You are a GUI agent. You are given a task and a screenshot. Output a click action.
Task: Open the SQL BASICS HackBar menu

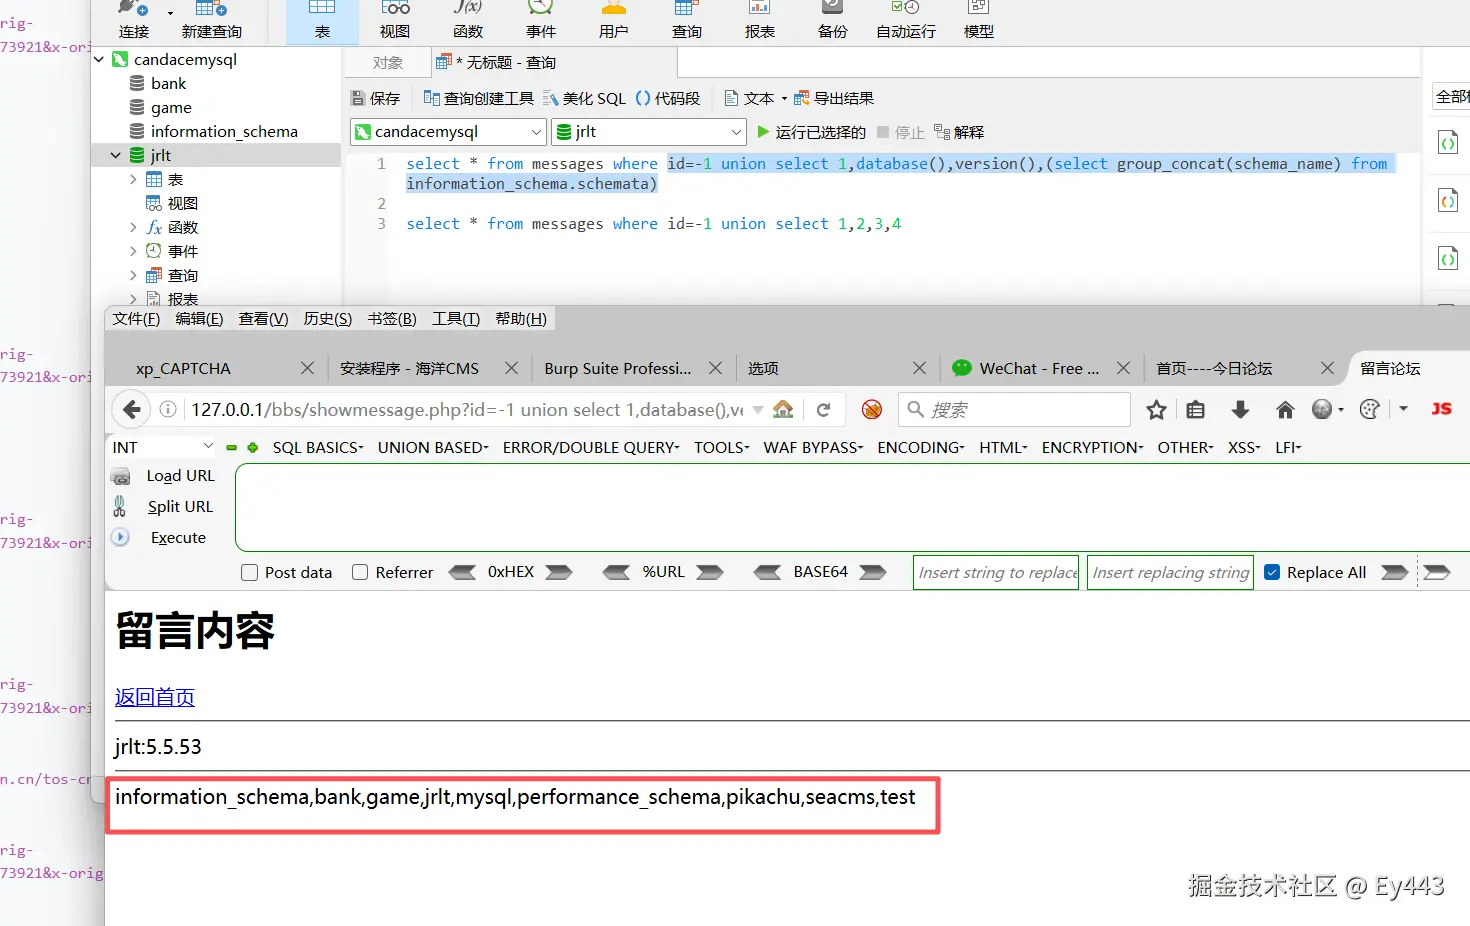click(x=318, y=448)
